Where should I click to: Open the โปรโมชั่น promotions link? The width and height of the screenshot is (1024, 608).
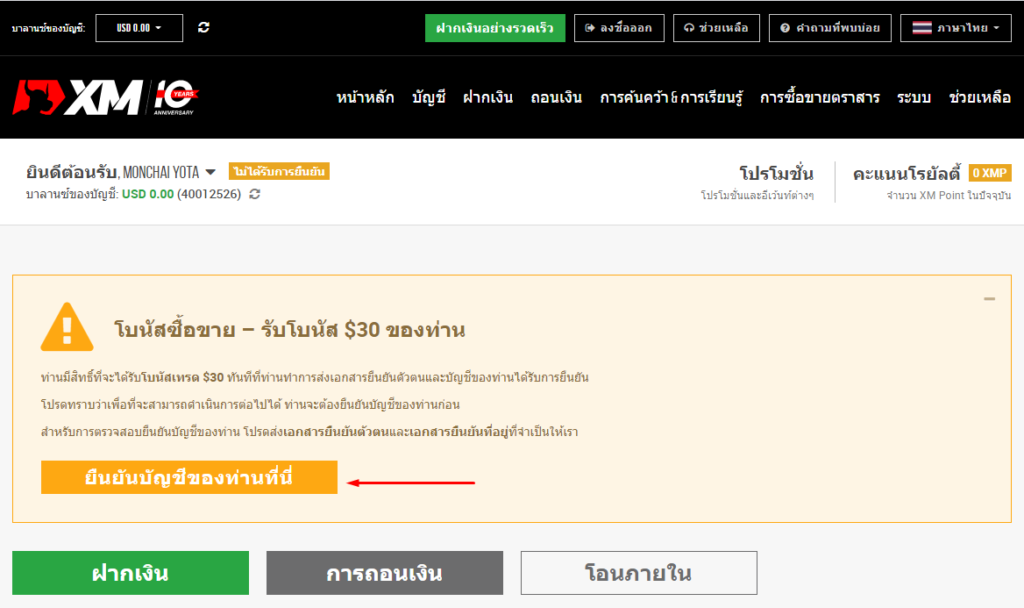click(778, 173)
